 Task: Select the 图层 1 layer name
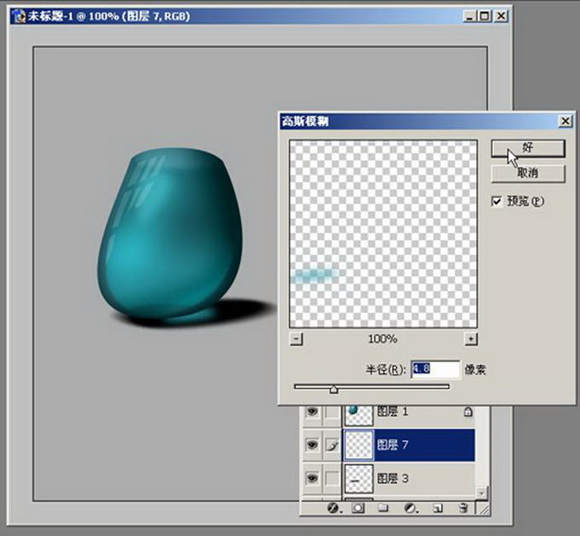click(x=392, y=411)
